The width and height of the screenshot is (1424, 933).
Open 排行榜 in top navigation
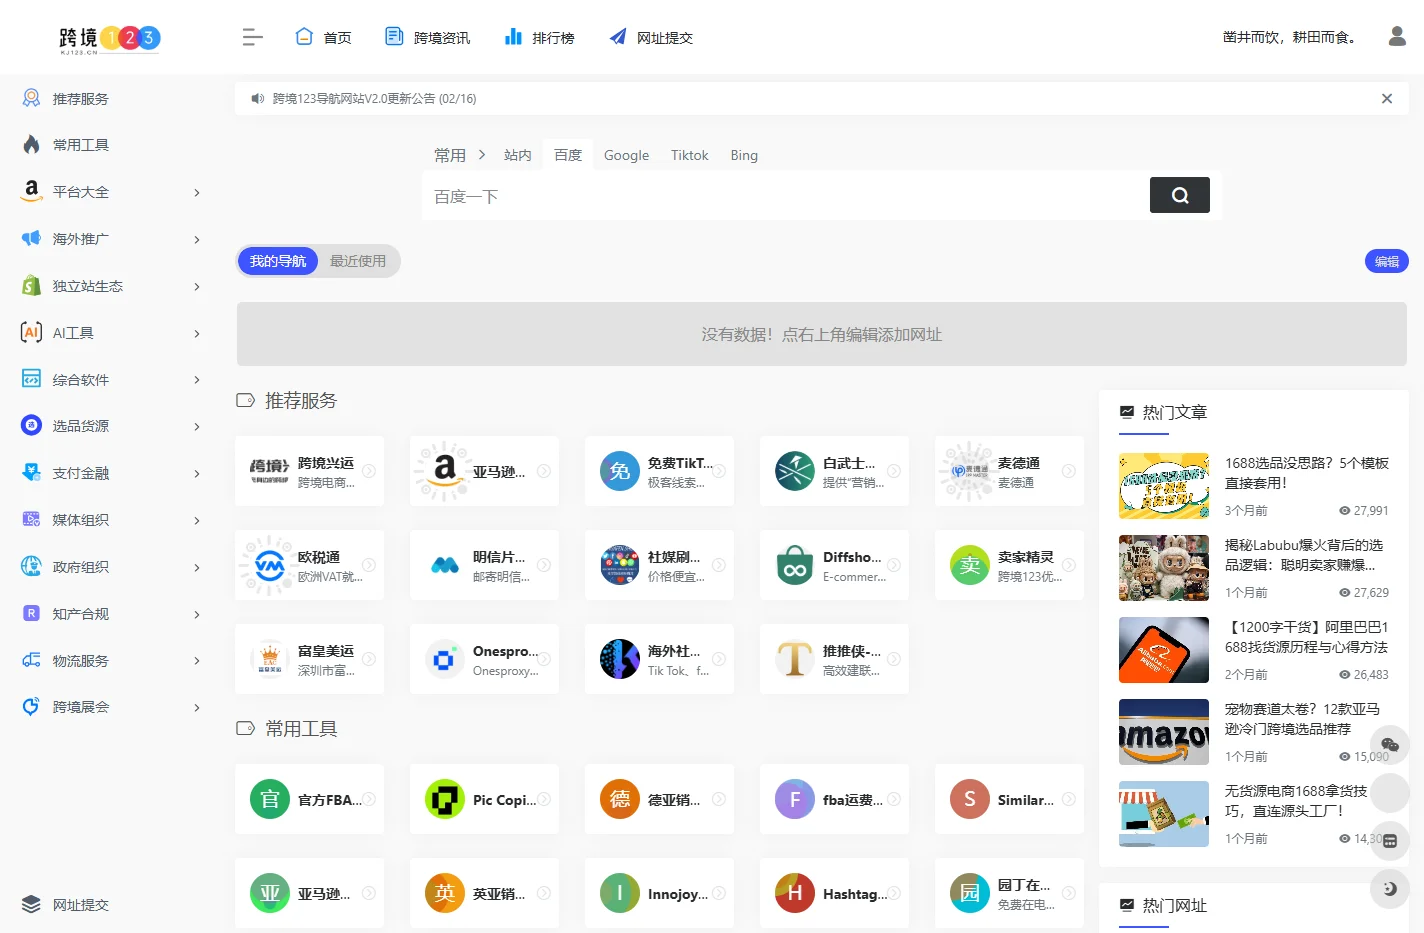click(539, 37)
